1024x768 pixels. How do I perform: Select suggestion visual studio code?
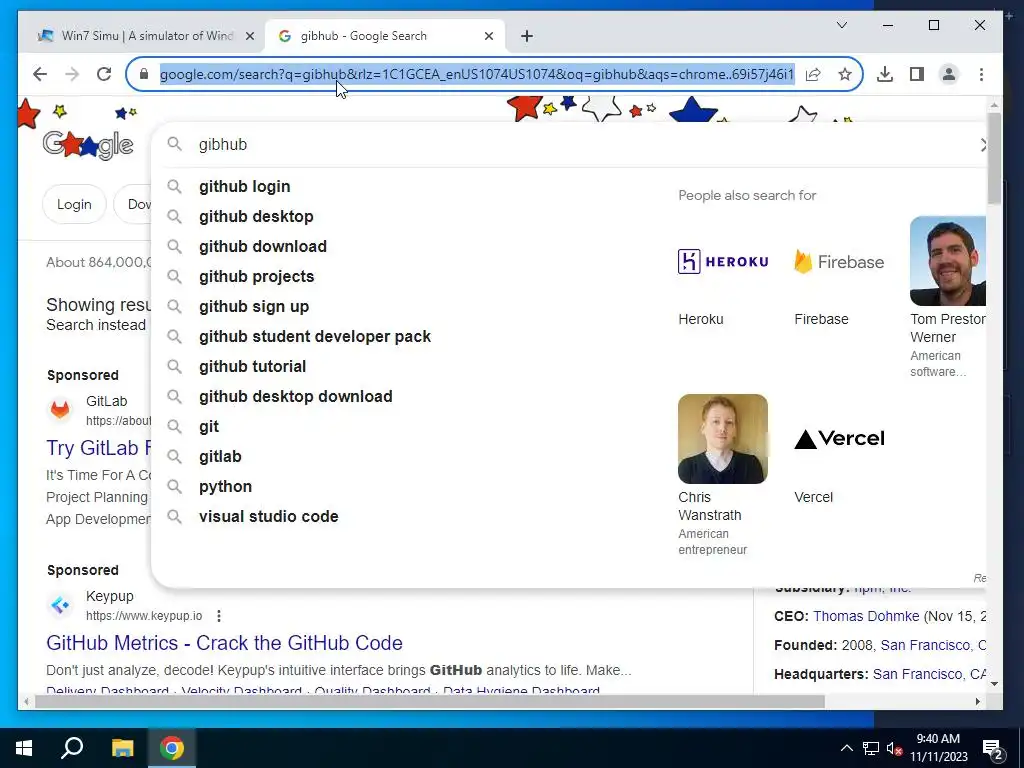coord(268,517)
